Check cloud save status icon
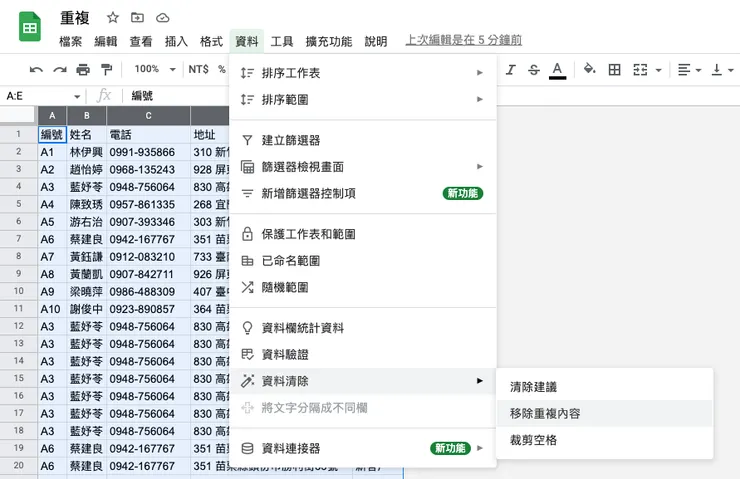 [163, 18]
